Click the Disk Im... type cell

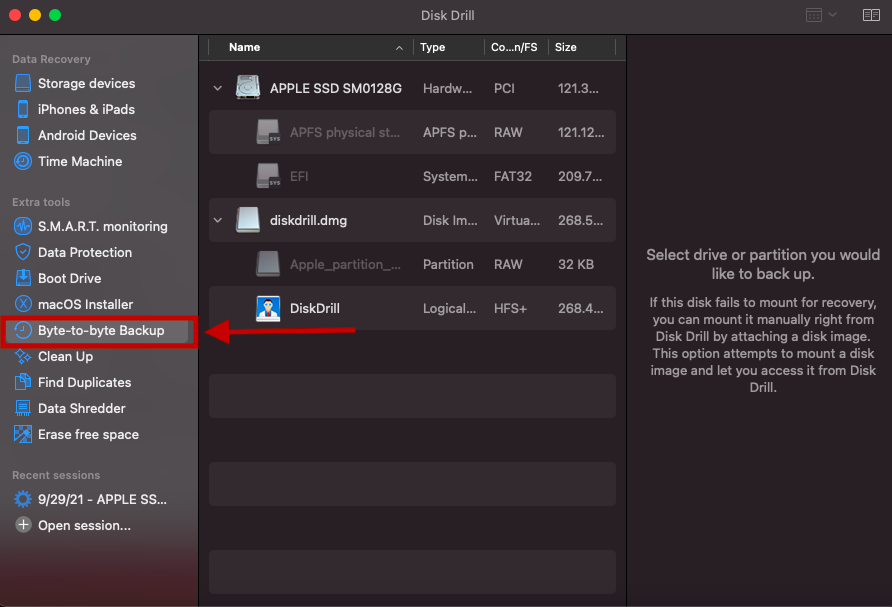[x=450, y=220]
